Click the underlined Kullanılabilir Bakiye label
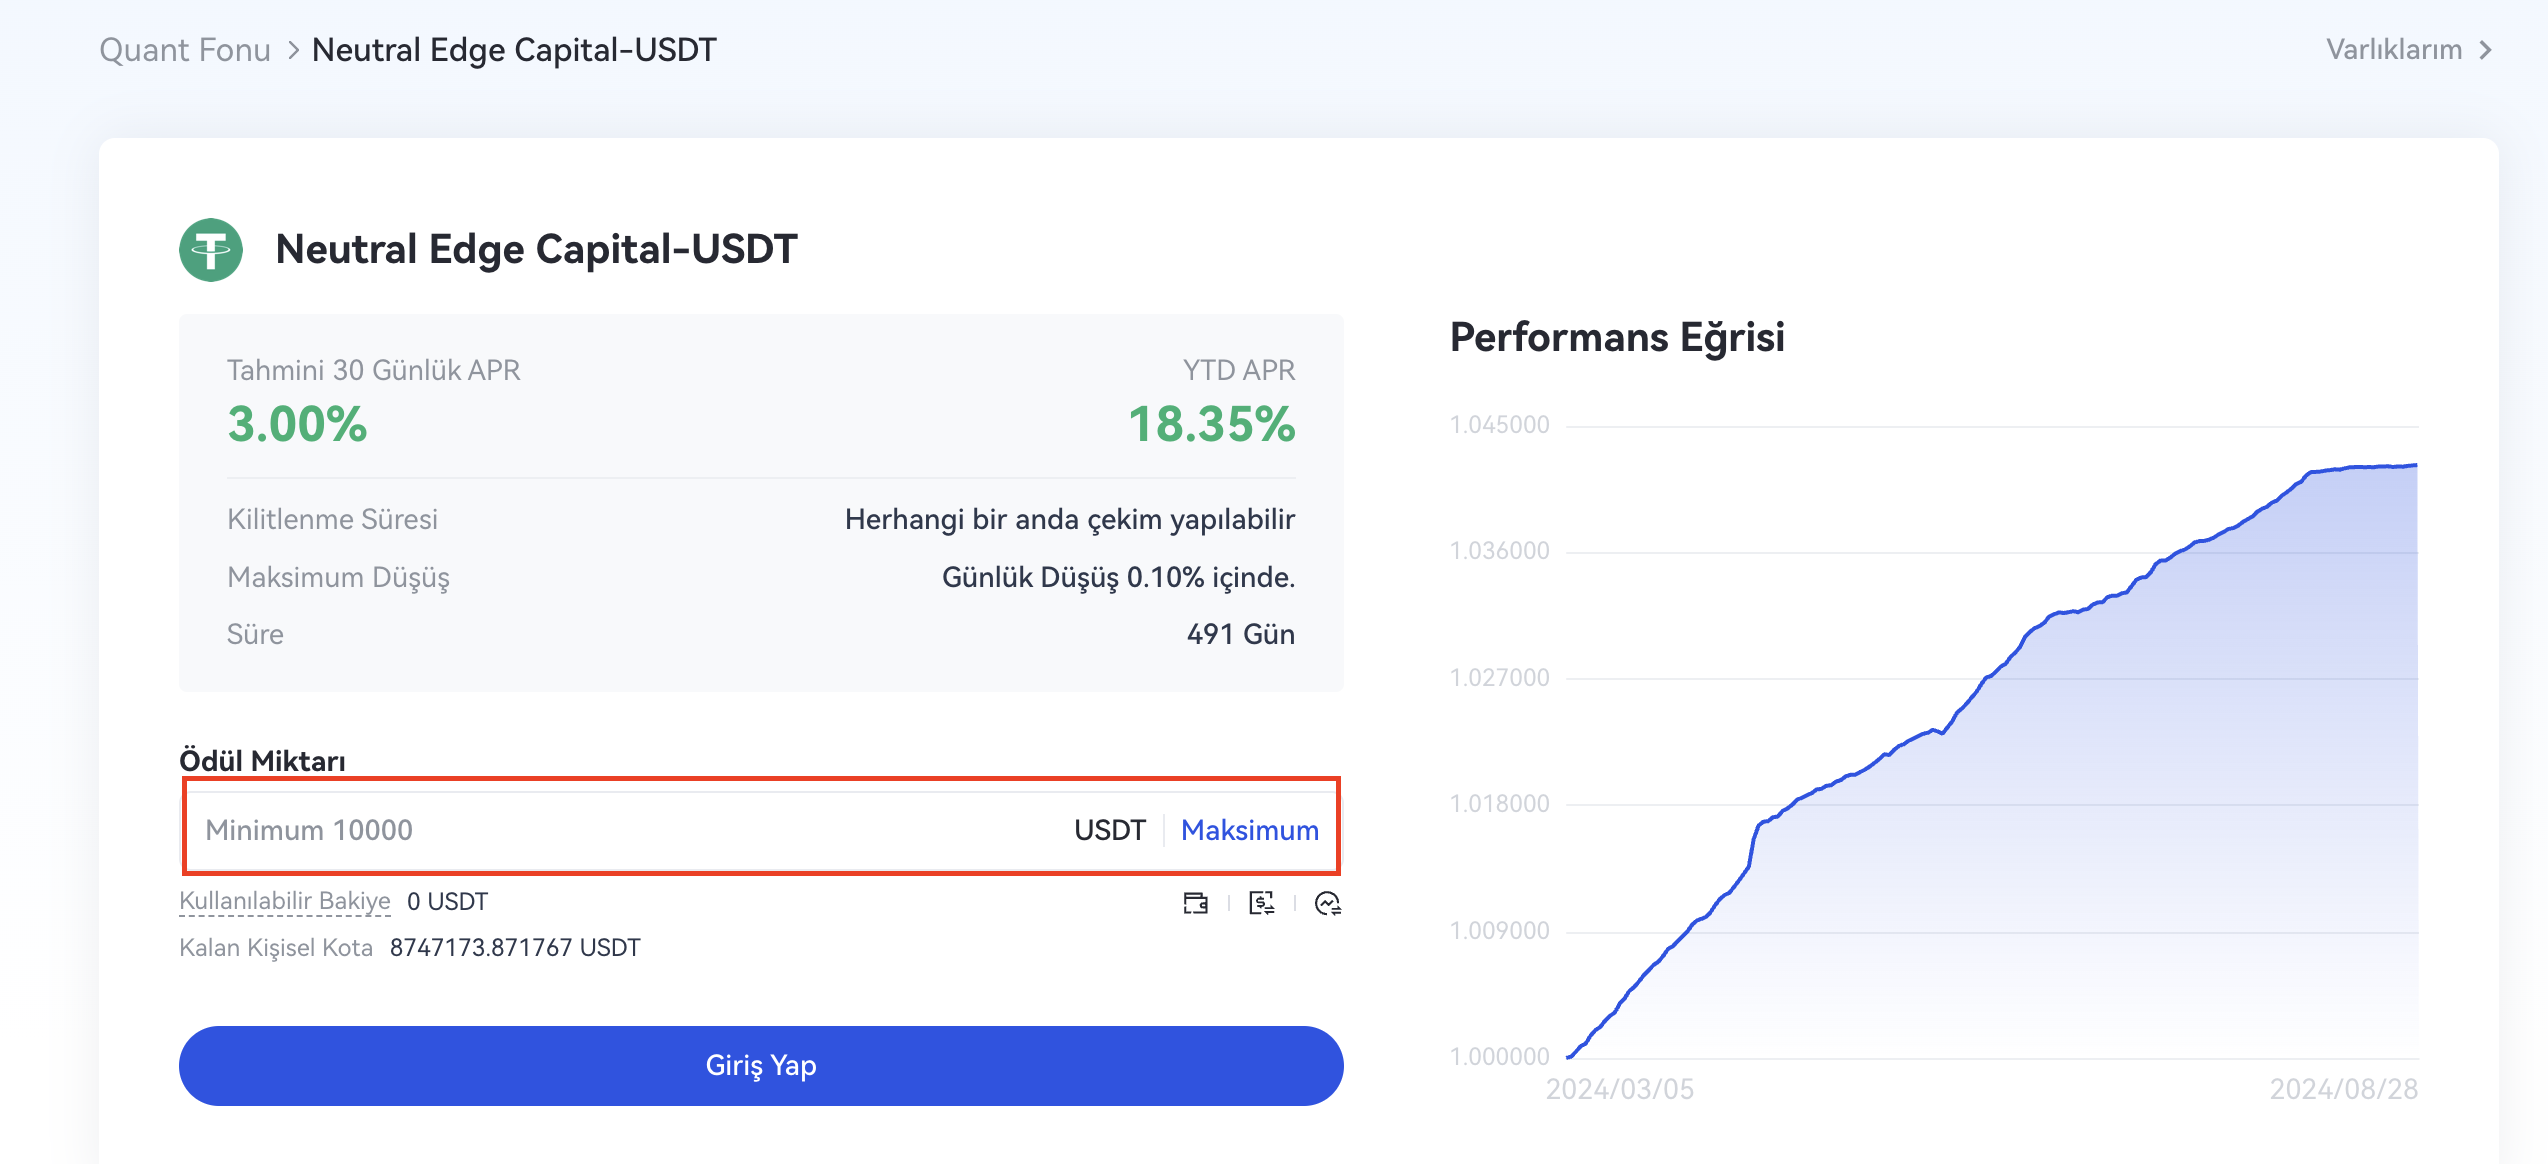Screen dimensions: 2548x1164 [x=284, y=901]
